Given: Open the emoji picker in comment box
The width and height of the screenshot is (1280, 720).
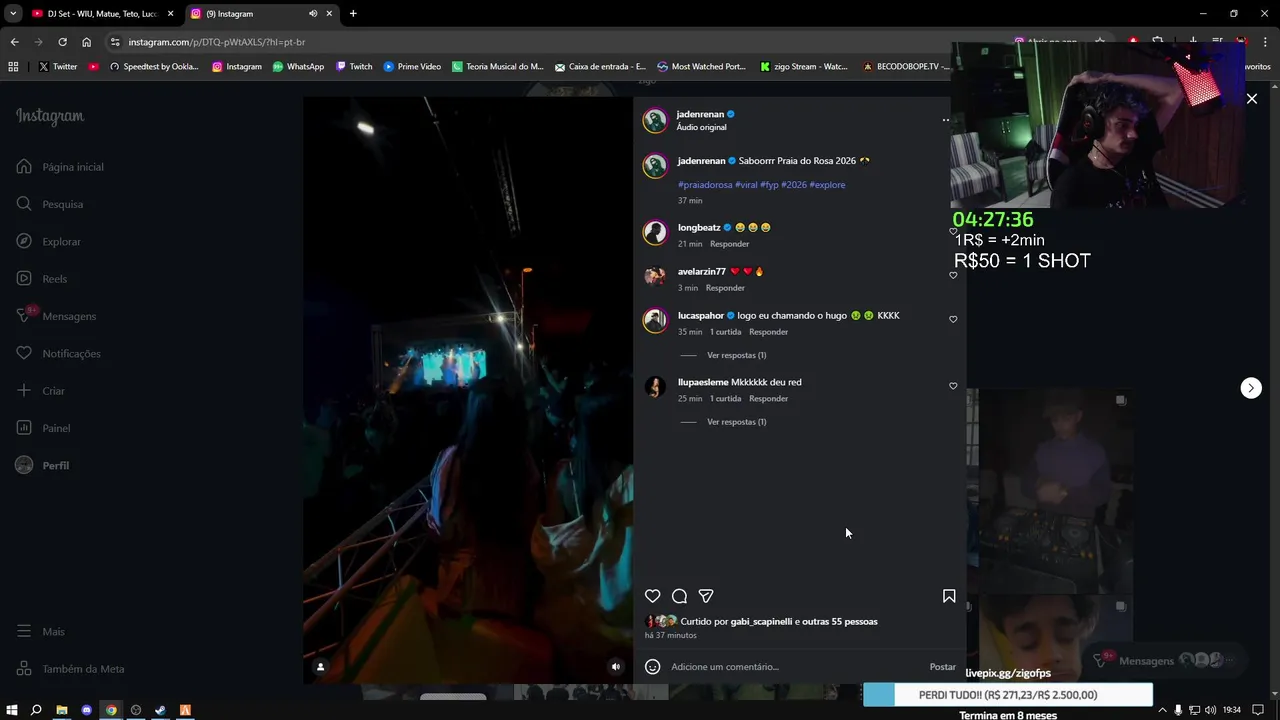Looking at the screenshot, I should coord(652,667).
